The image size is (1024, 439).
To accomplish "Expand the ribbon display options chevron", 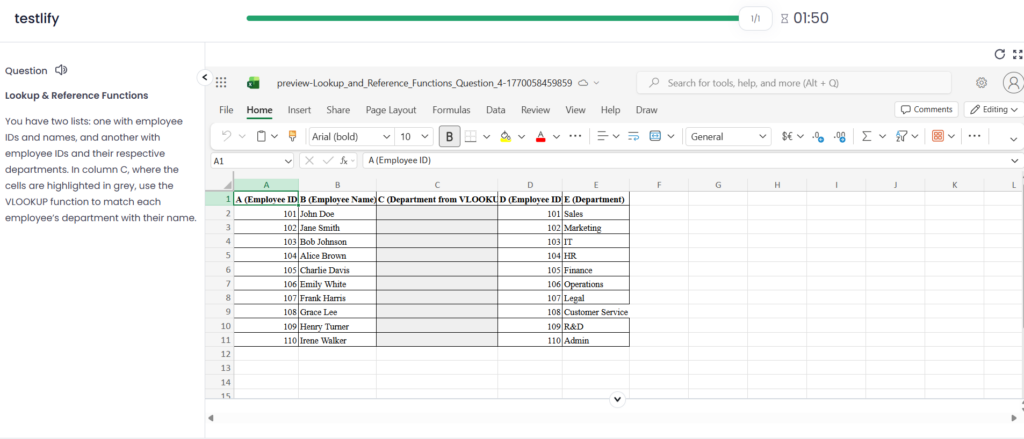I will pos(1014,138).
